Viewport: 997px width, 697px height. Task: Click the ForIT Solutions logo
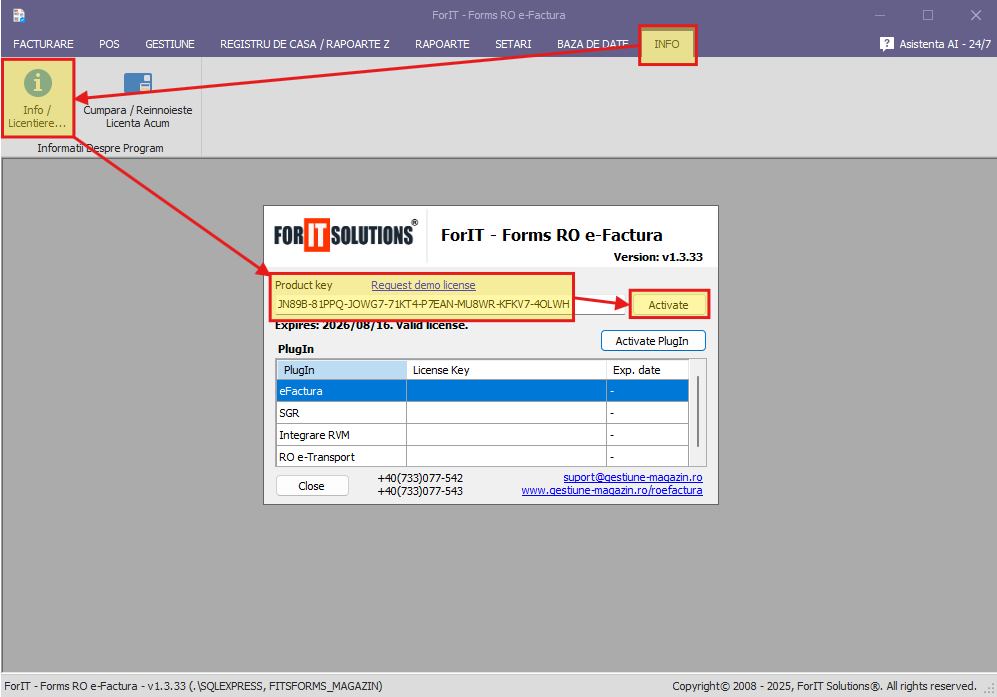(346, 235)
